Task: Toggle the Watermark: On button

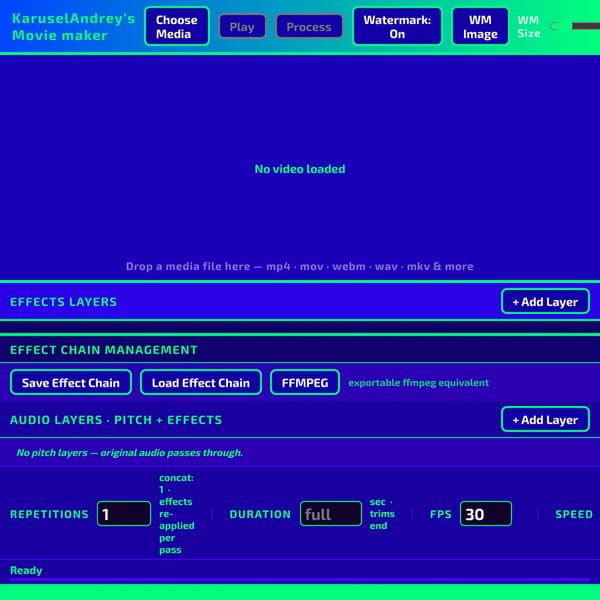Action: (x=397, y=26)
